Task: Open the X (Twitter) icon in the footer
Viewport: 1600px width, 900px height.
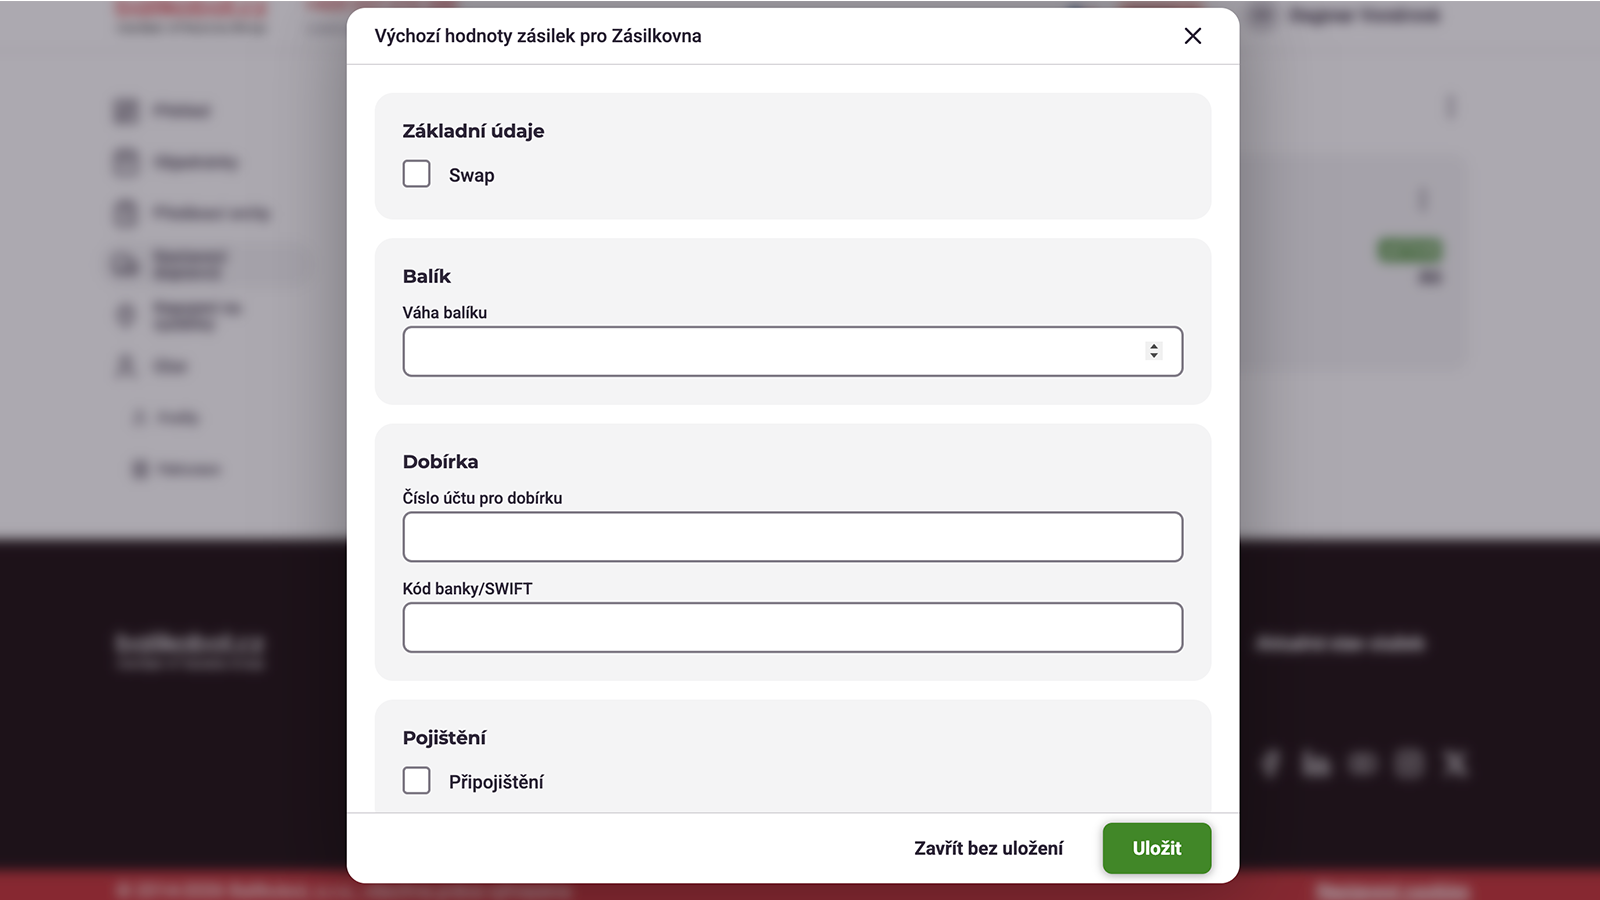Action: pos(1455,764)
